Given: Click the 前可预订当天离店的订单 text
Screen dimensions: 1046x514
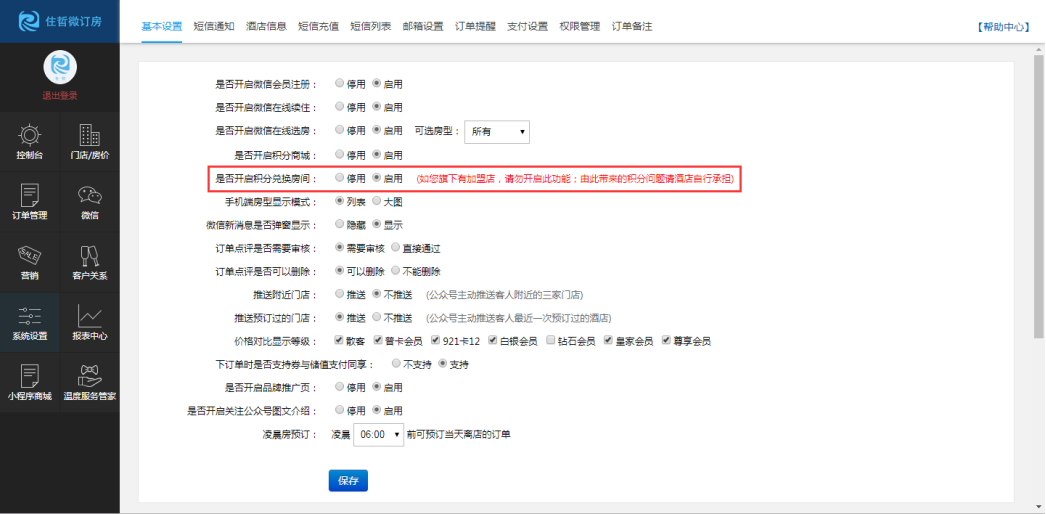Looking at the screenshot, I should click(x=458, y=434).
